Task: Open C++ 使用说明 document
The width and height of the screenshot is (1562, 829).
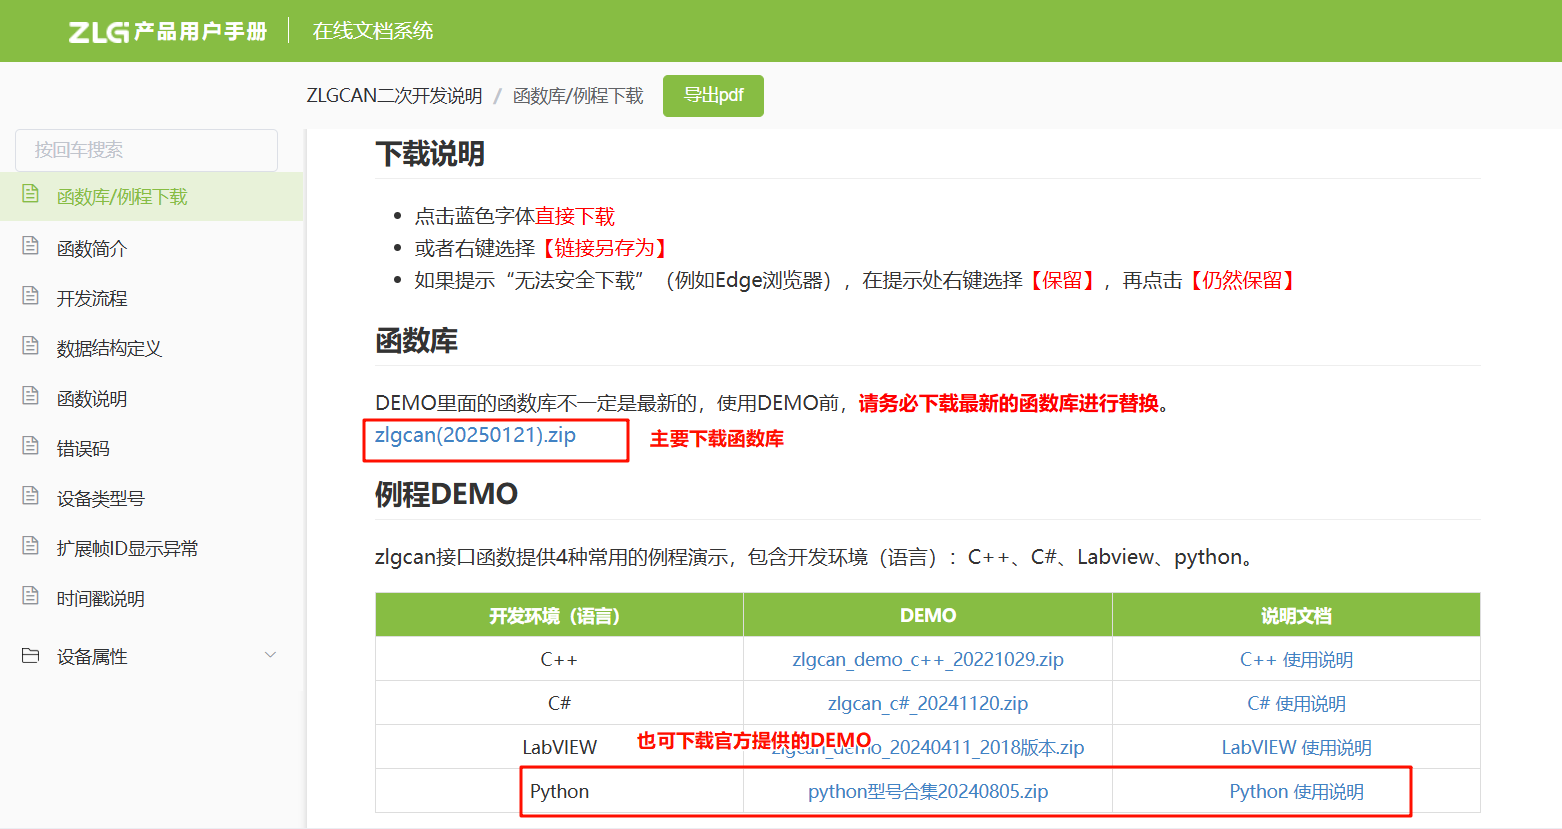Action: (1296, 659)
